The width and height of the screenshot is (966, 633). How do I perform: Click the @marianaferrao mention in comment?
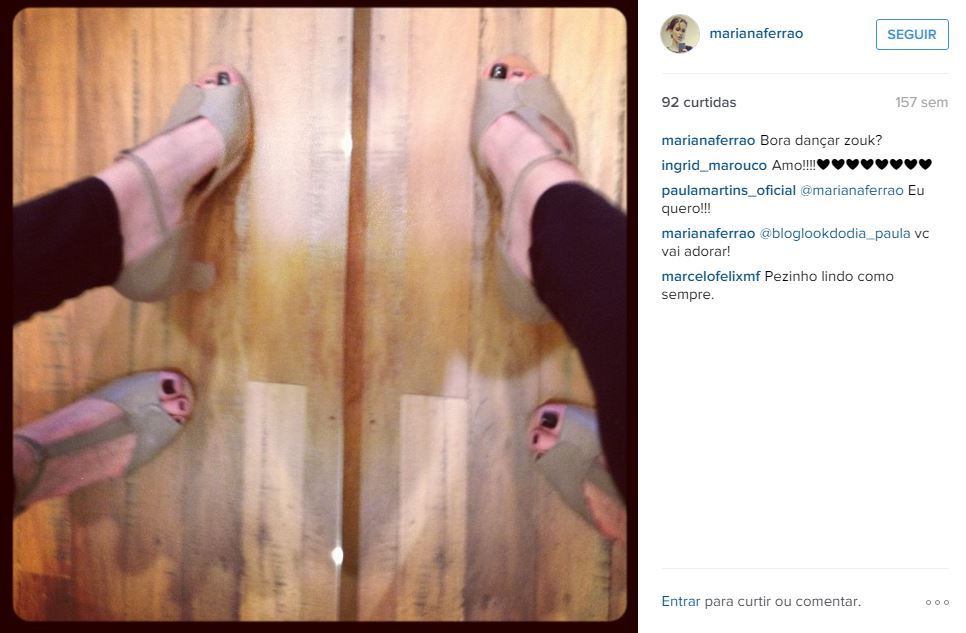851,190
